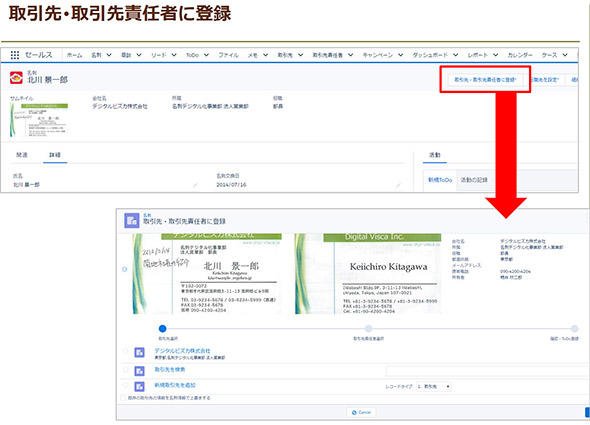The image size is (590, 425).
Task: Click the last progress step dot
Action: click(x=574, y=329)
